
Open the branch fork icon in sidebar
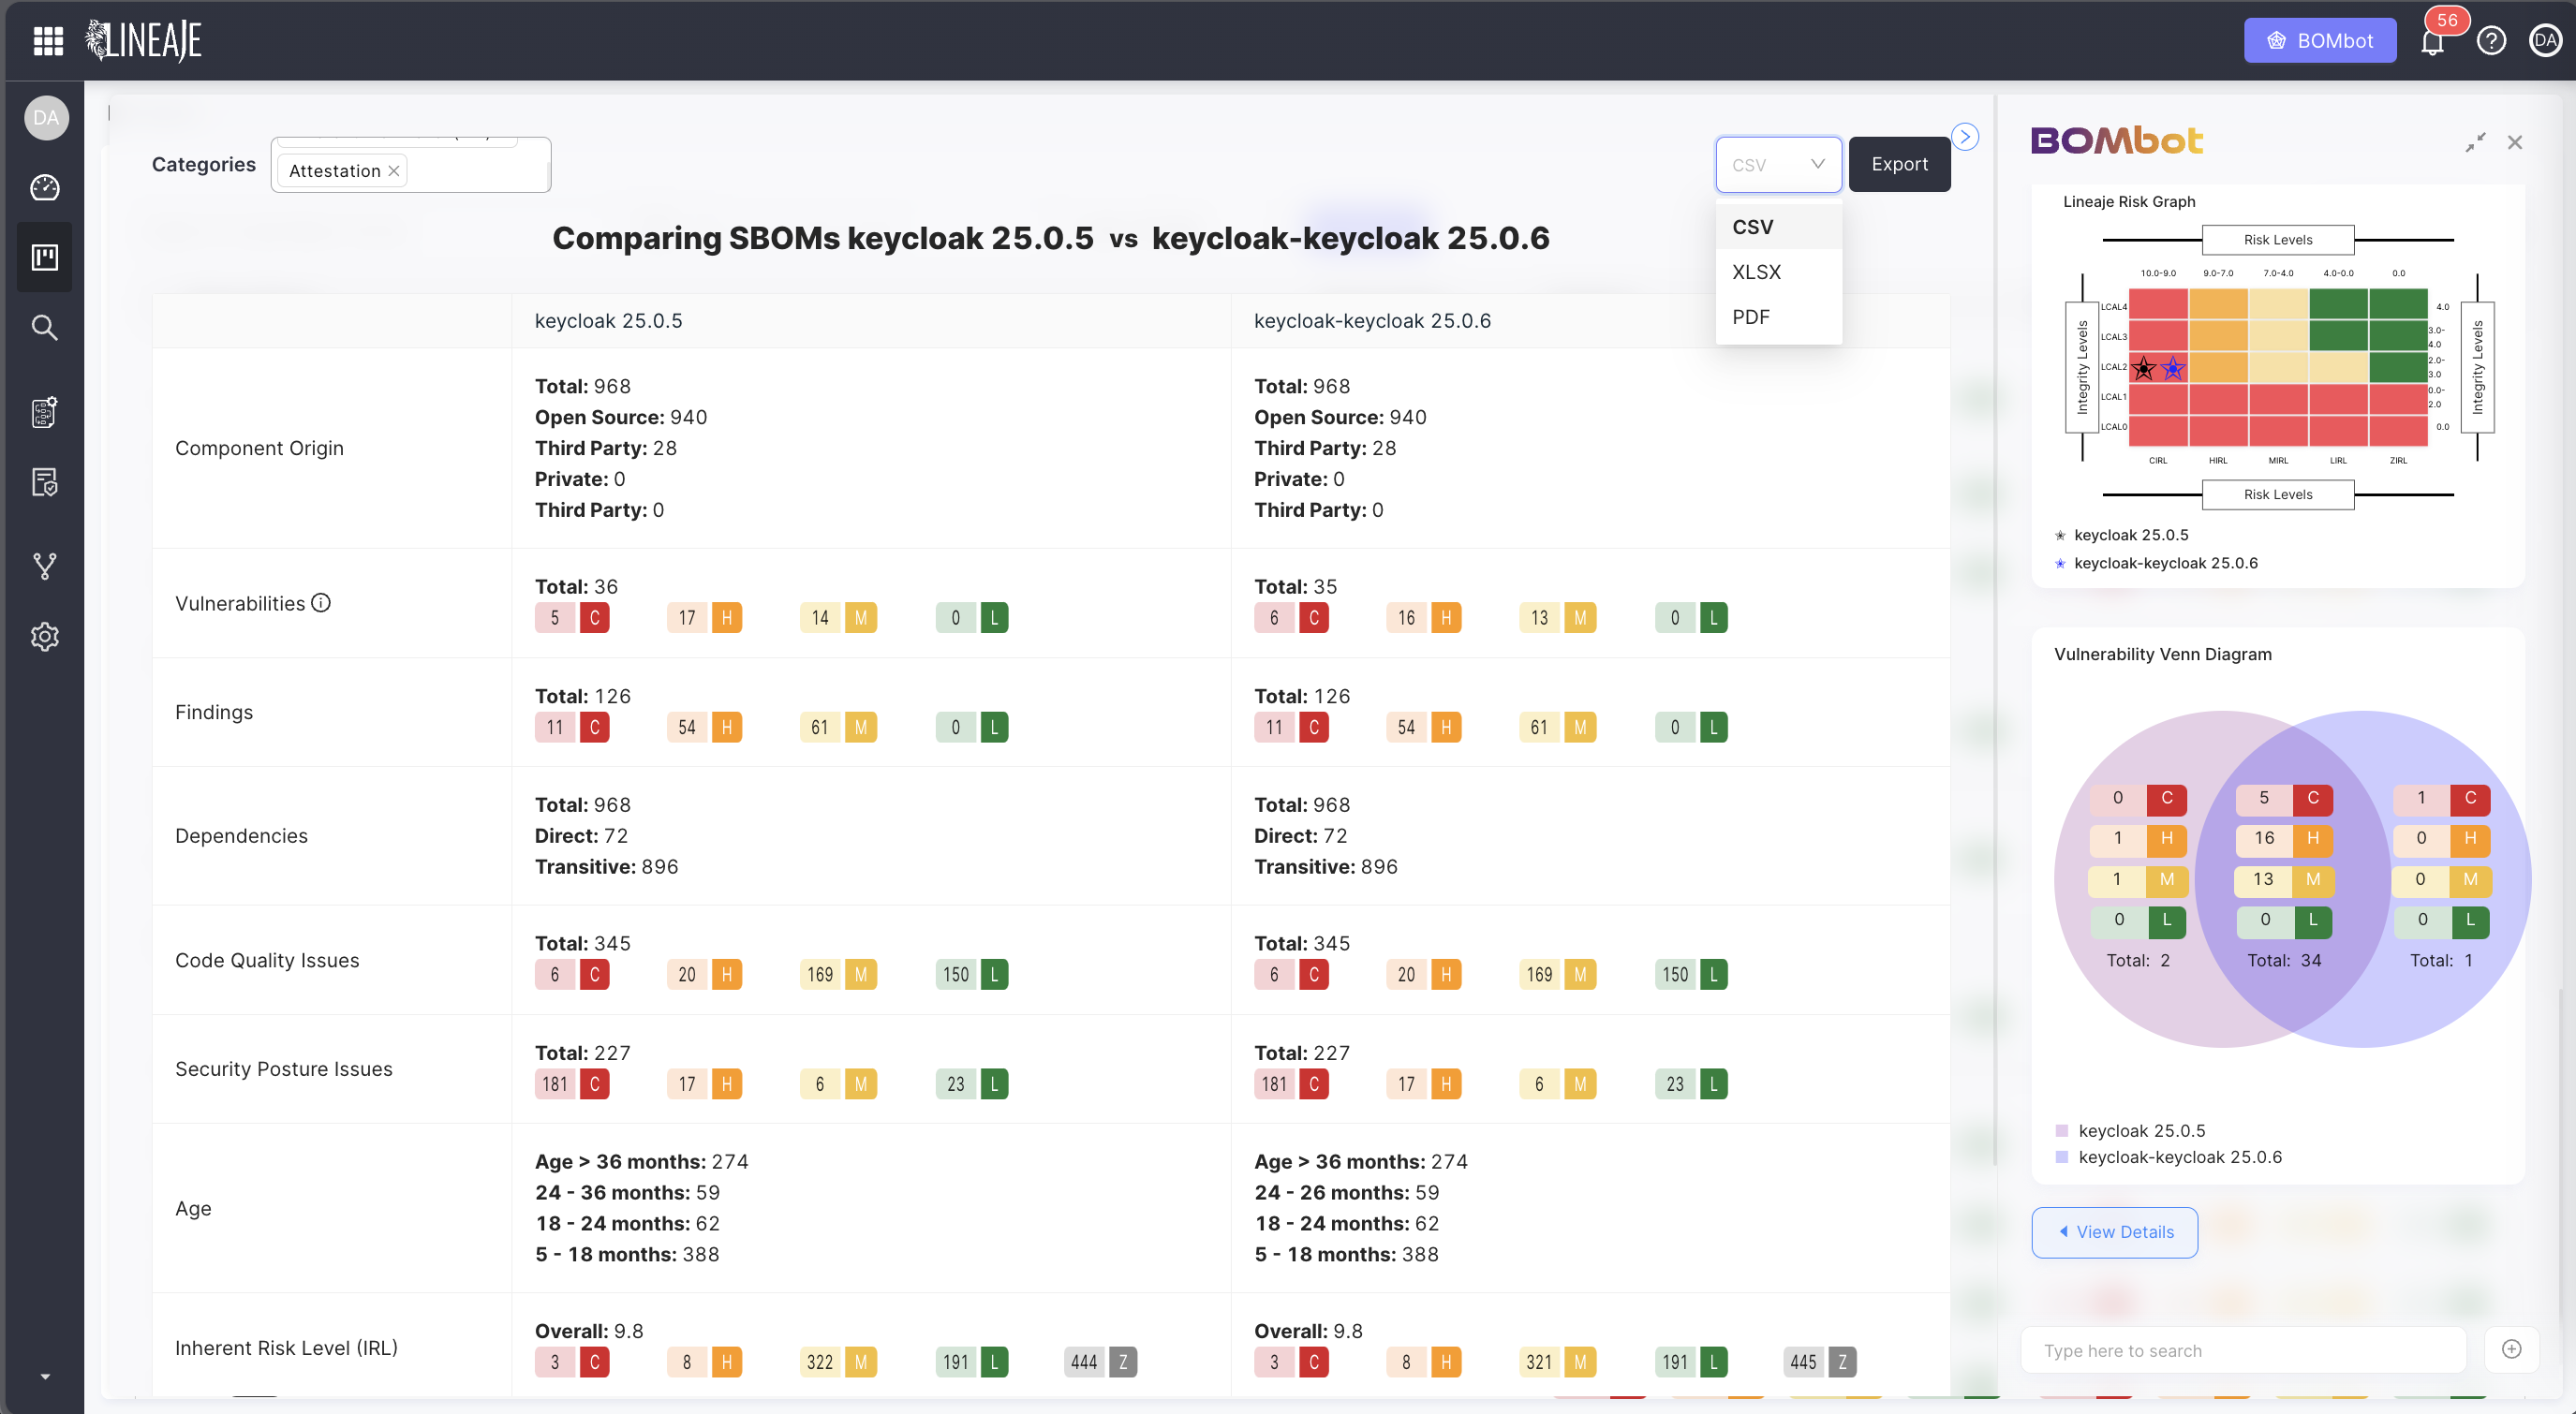point(45,566)
